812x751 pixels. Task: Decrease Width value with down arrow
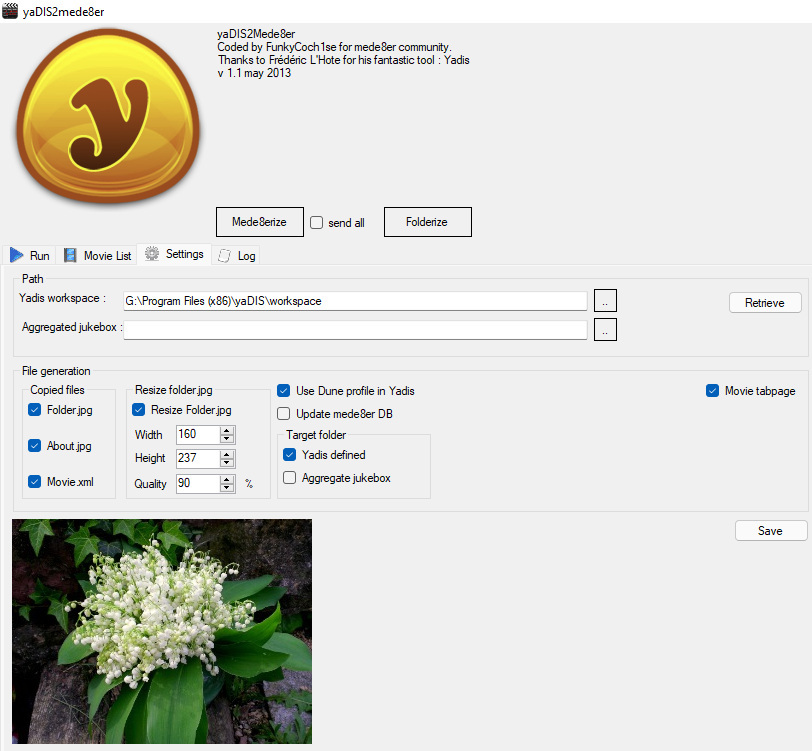(226, 438)
